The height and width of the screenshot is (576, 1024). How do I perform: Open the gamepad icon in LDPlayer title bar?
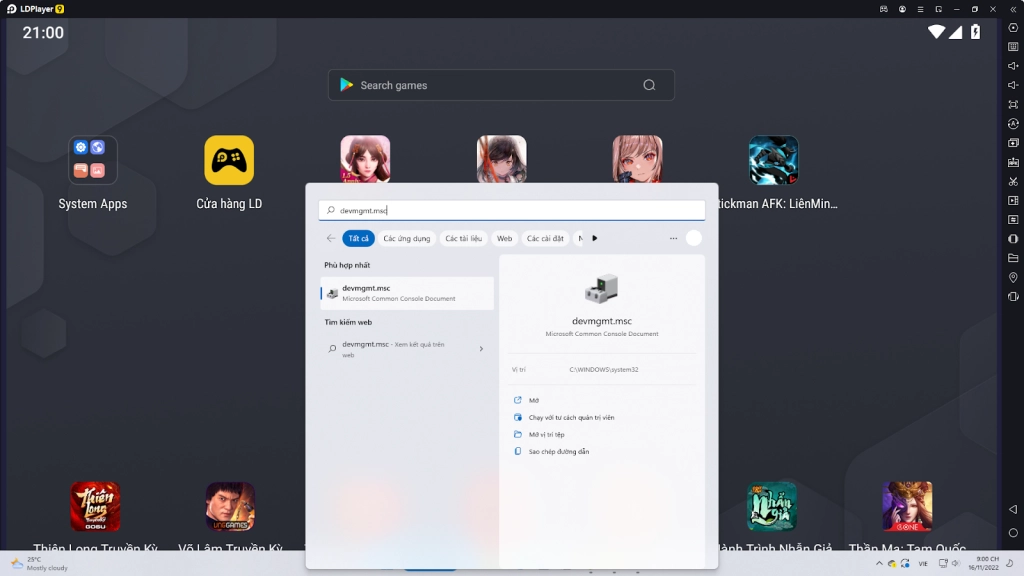[884, 9]
